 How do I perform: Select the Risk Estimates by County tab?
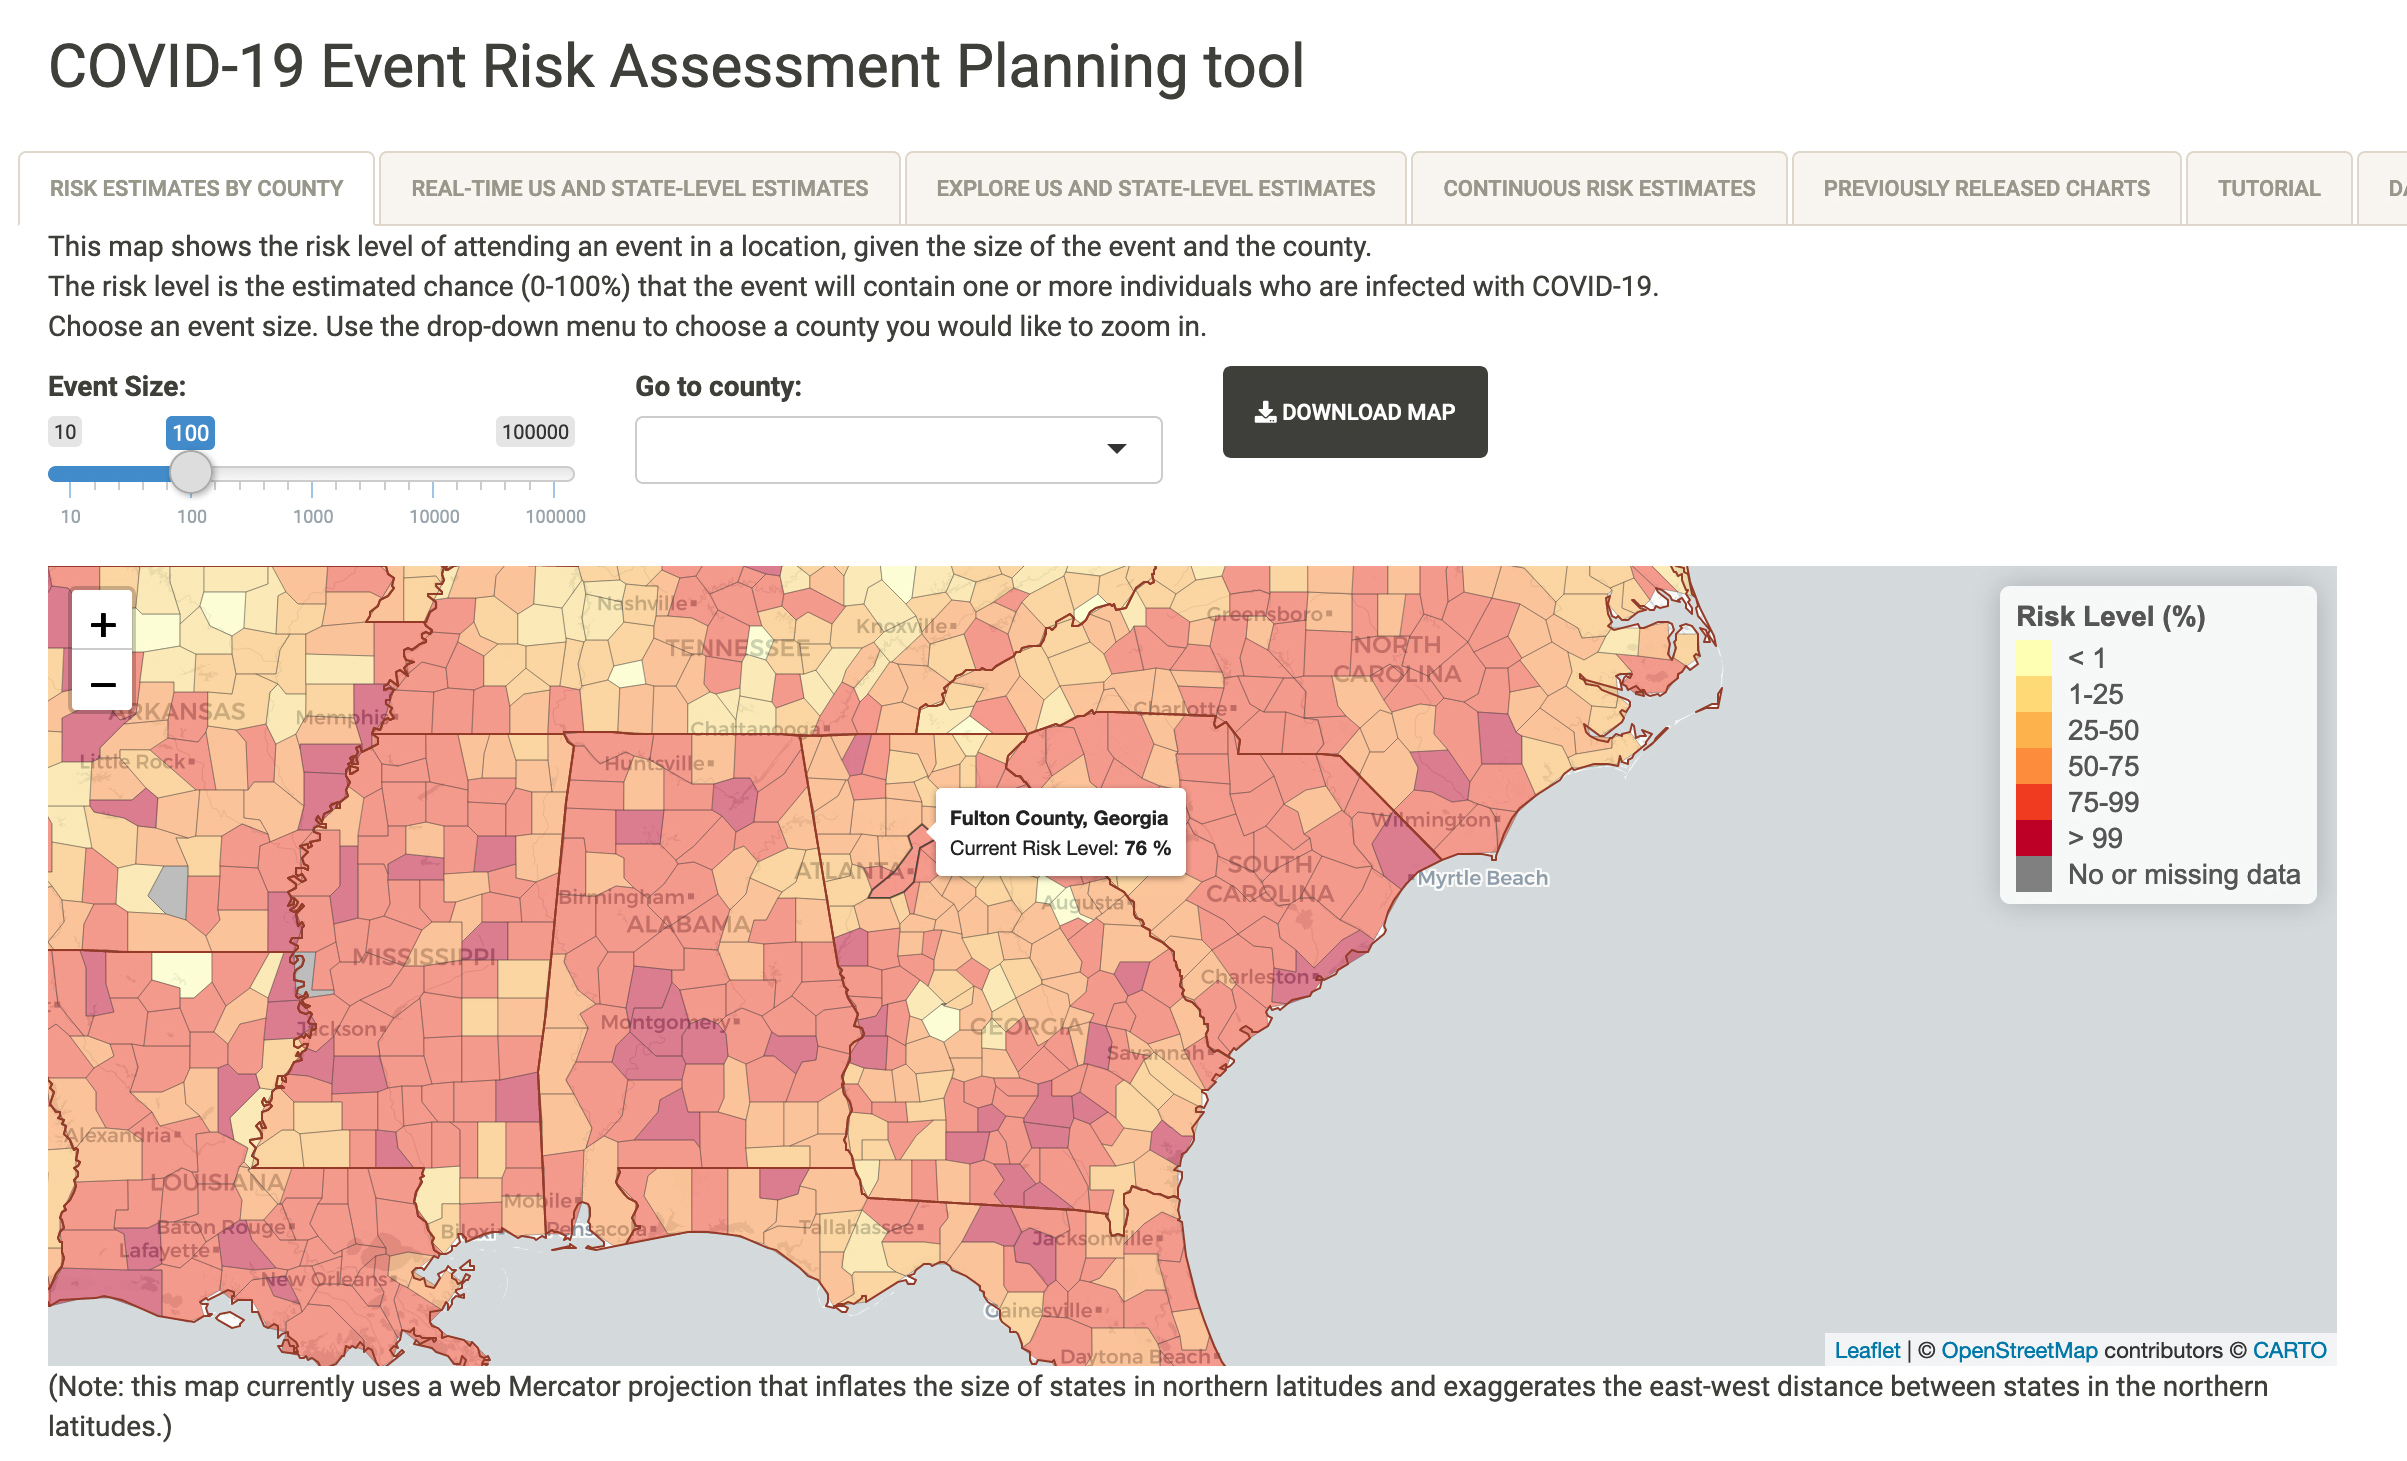(x=196, y=188)
